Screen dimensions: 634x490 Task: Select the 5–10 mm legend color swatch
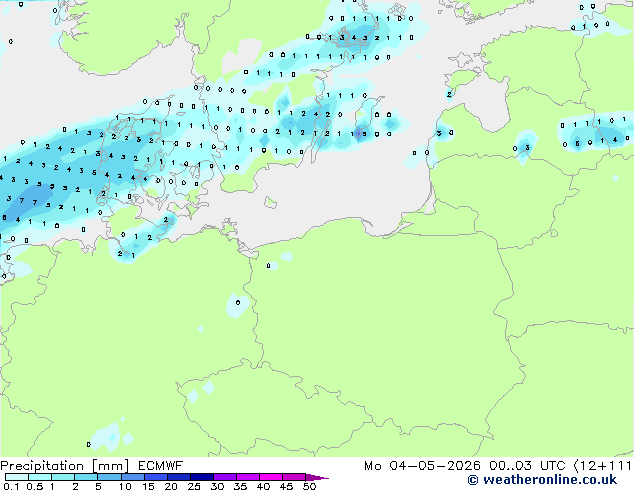[109, 477]
